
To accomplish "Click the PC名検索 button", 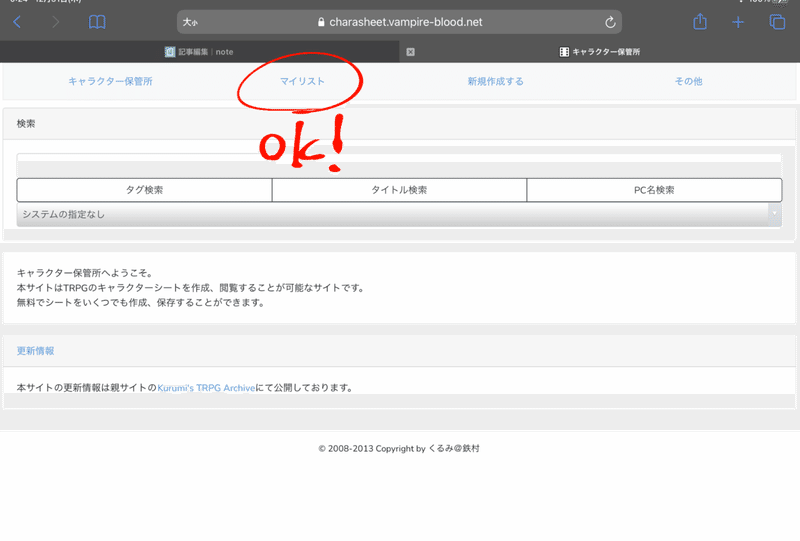I will [x=654, y=190].
